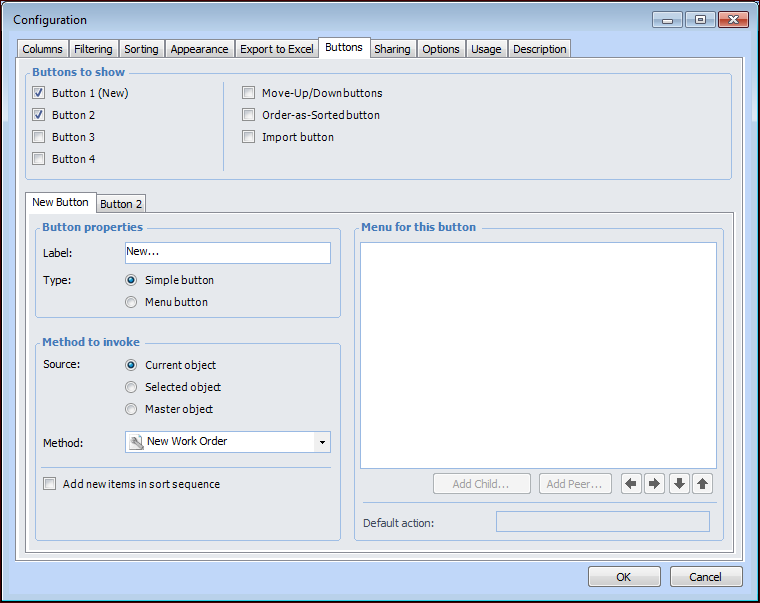Open the Export to Excel tab
The width and height of the screenshot is (760, 603).
point(276,49)
